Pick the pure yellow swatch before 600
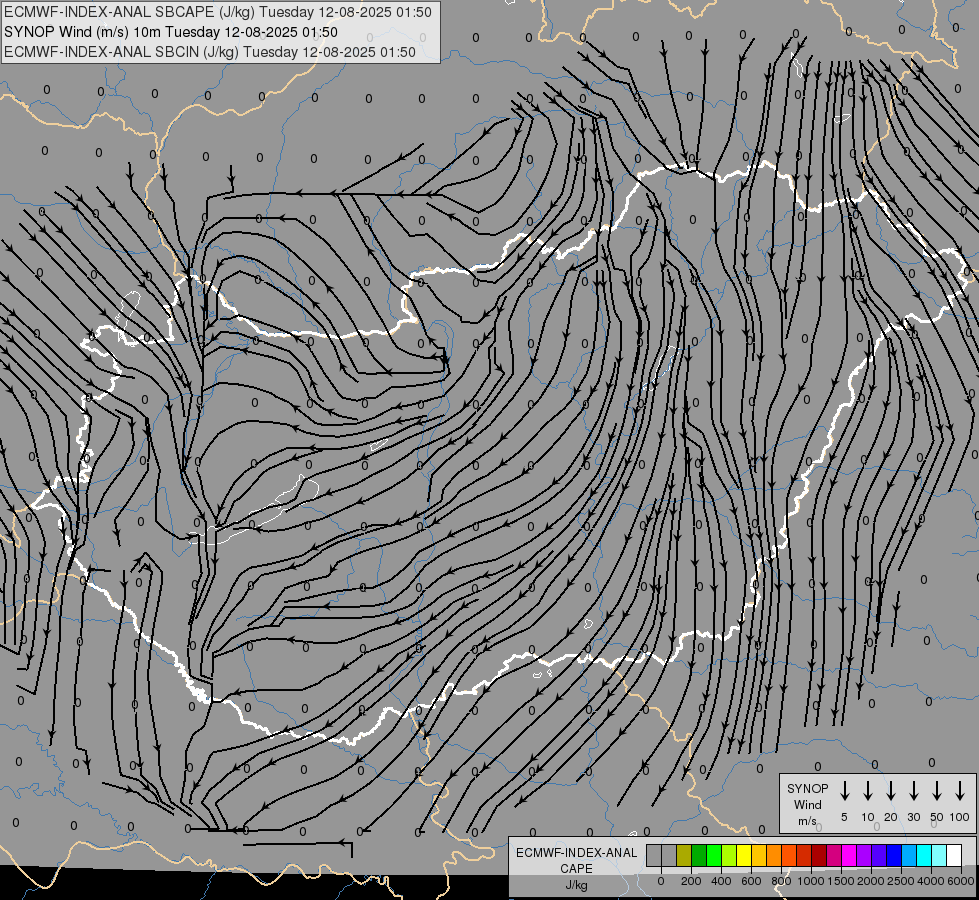Screen dimensions: 979x900 (x=744, y=856)
